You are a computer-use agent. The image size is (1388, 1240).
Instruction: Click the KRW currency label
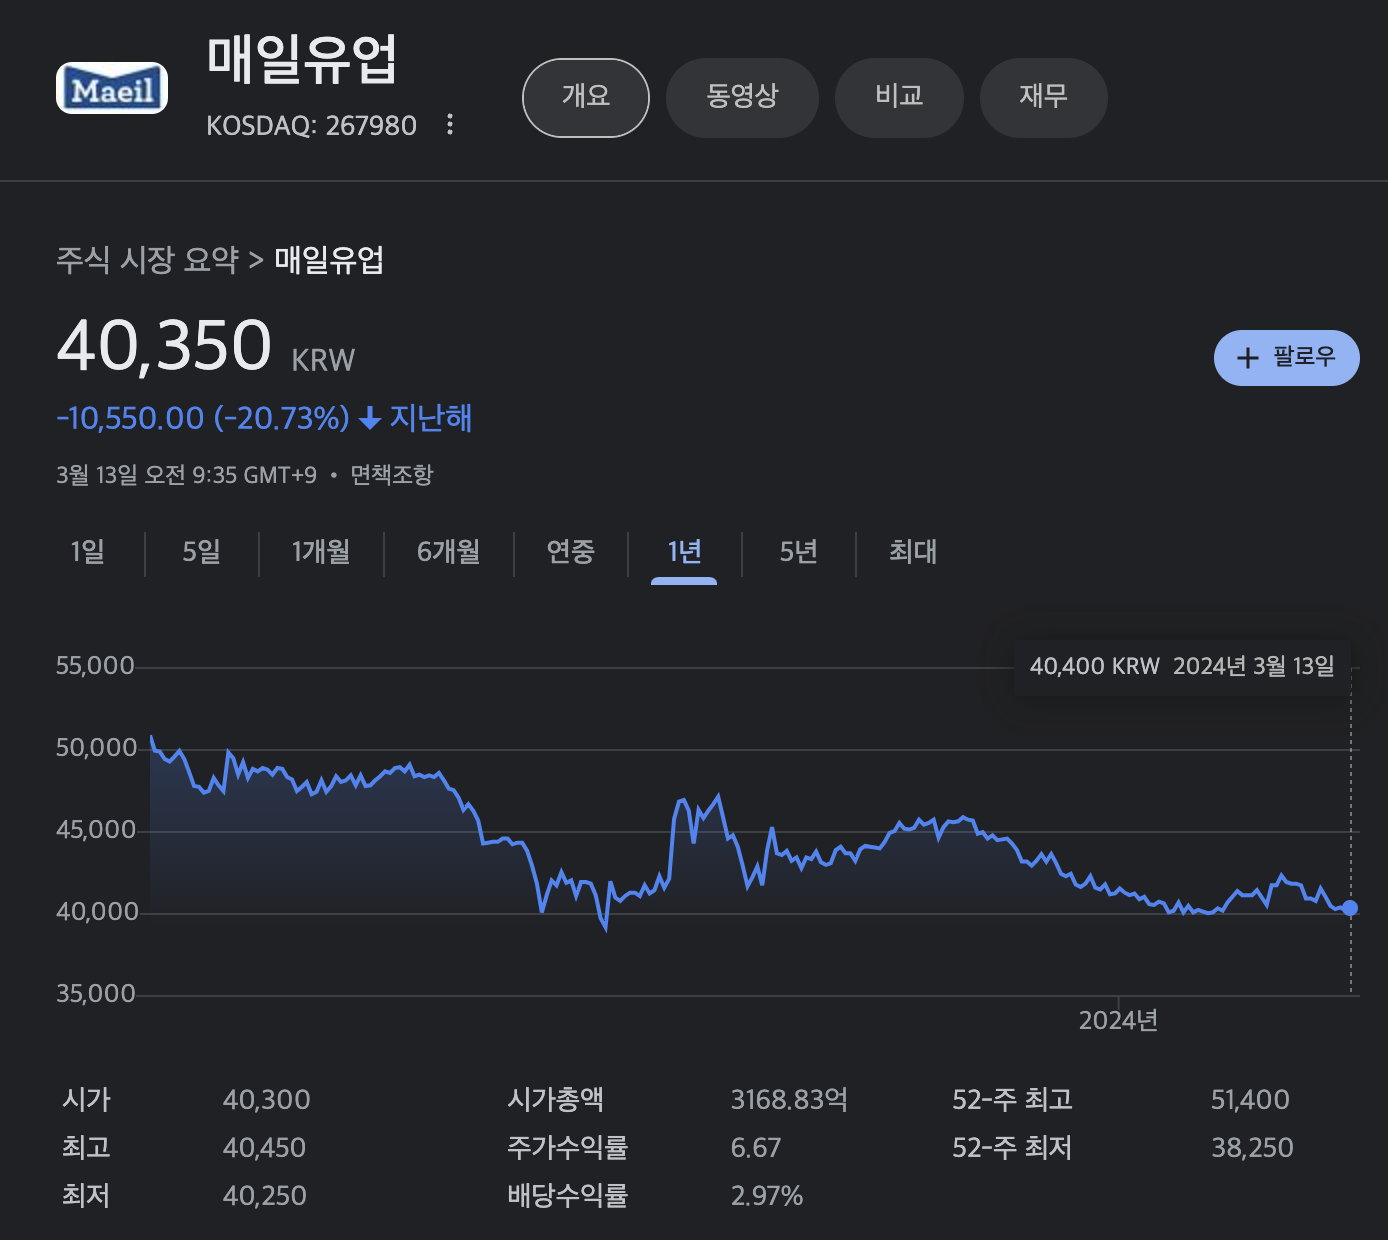(x=323, y=360)
